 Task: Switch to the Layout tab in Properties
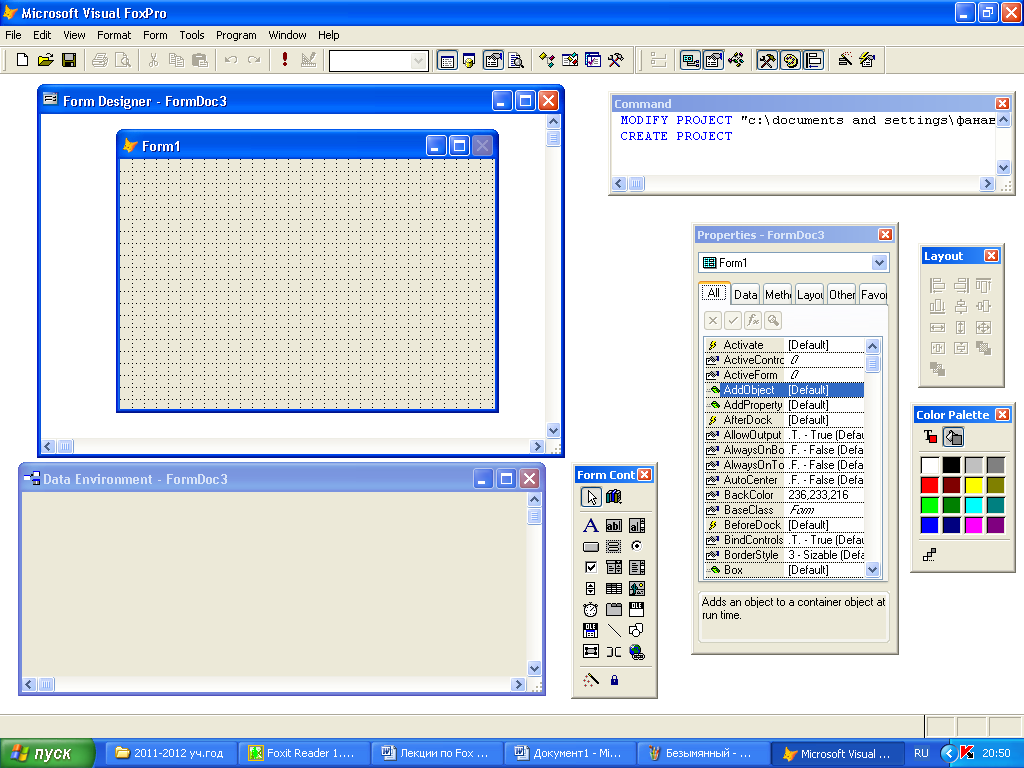tap(810, 295)
